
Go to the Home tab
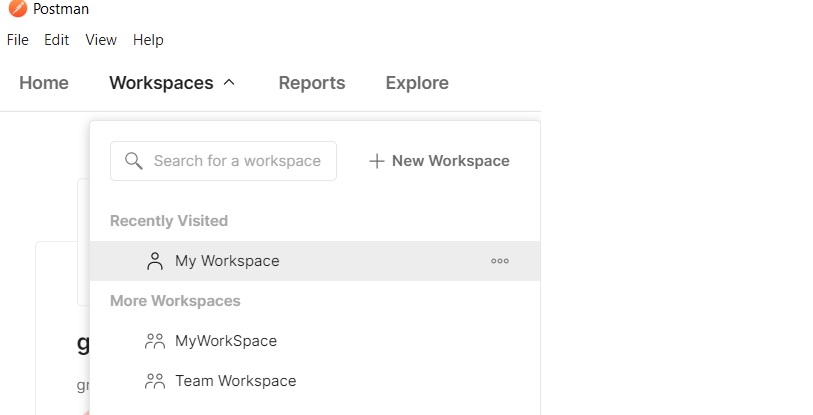click(44, 83)
